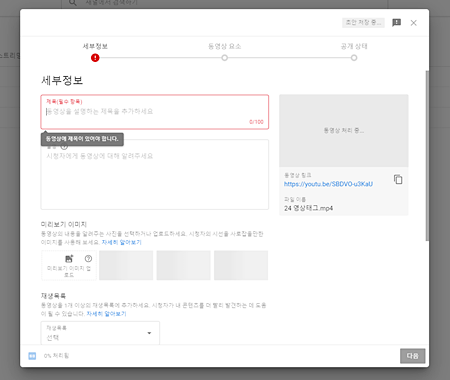Click the 동영상에 제목이 있어야 합니다 tooltip
This screenshot has height=380, width=450.
click(x=82, y=139)
